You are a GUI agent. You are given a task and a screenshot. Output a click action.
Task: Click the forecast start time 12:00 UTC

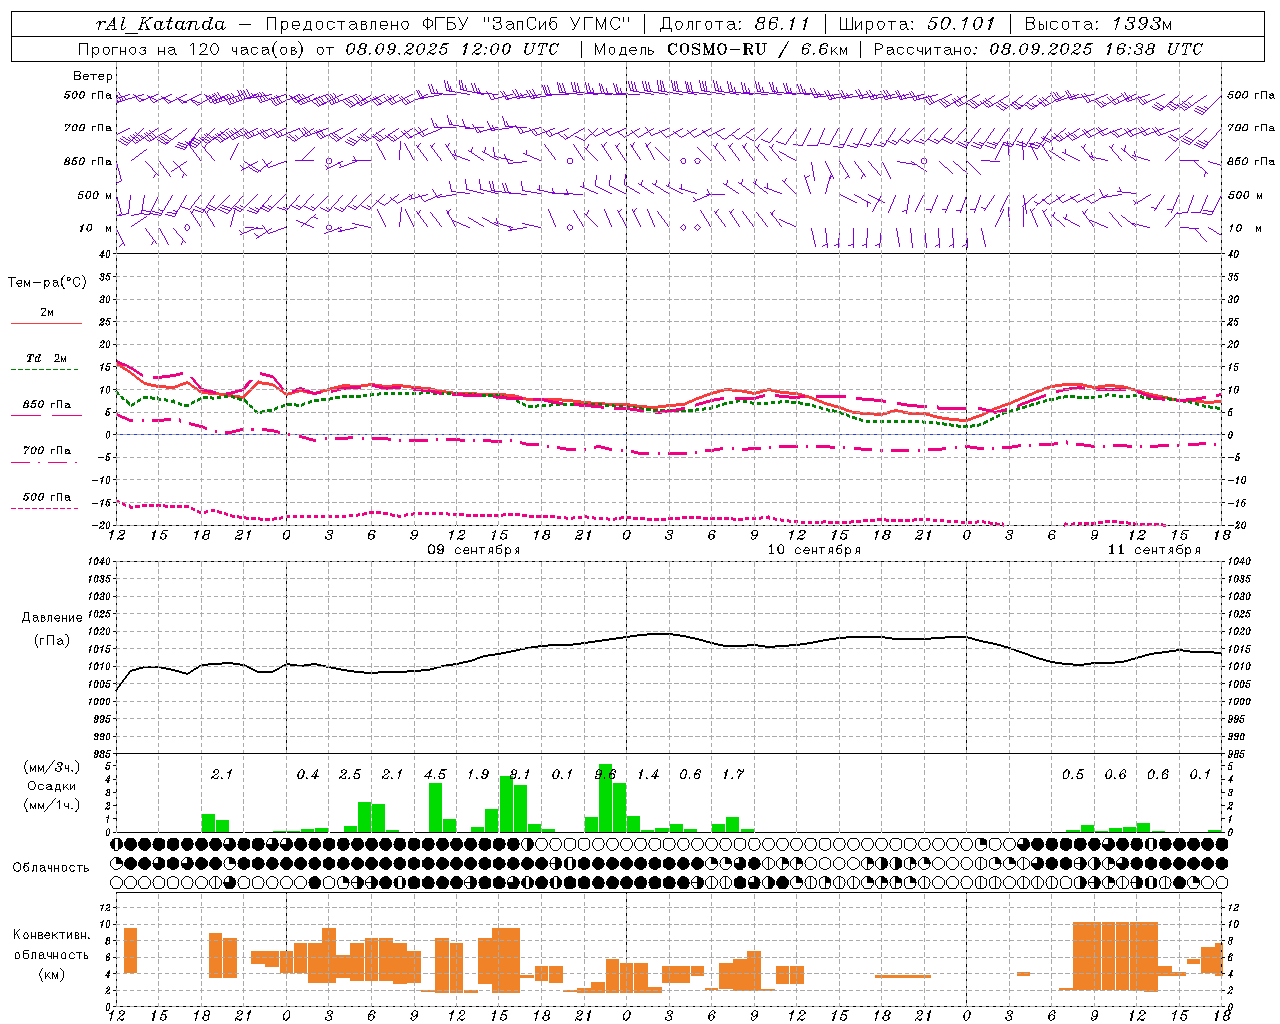pos(510,49)
